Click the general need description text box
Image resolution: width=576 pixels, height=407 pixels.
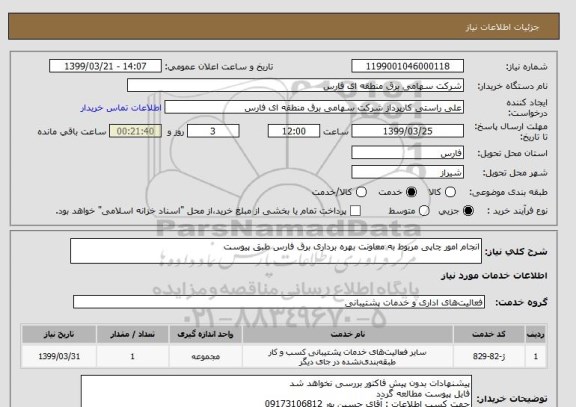click(x=276, y=251)
